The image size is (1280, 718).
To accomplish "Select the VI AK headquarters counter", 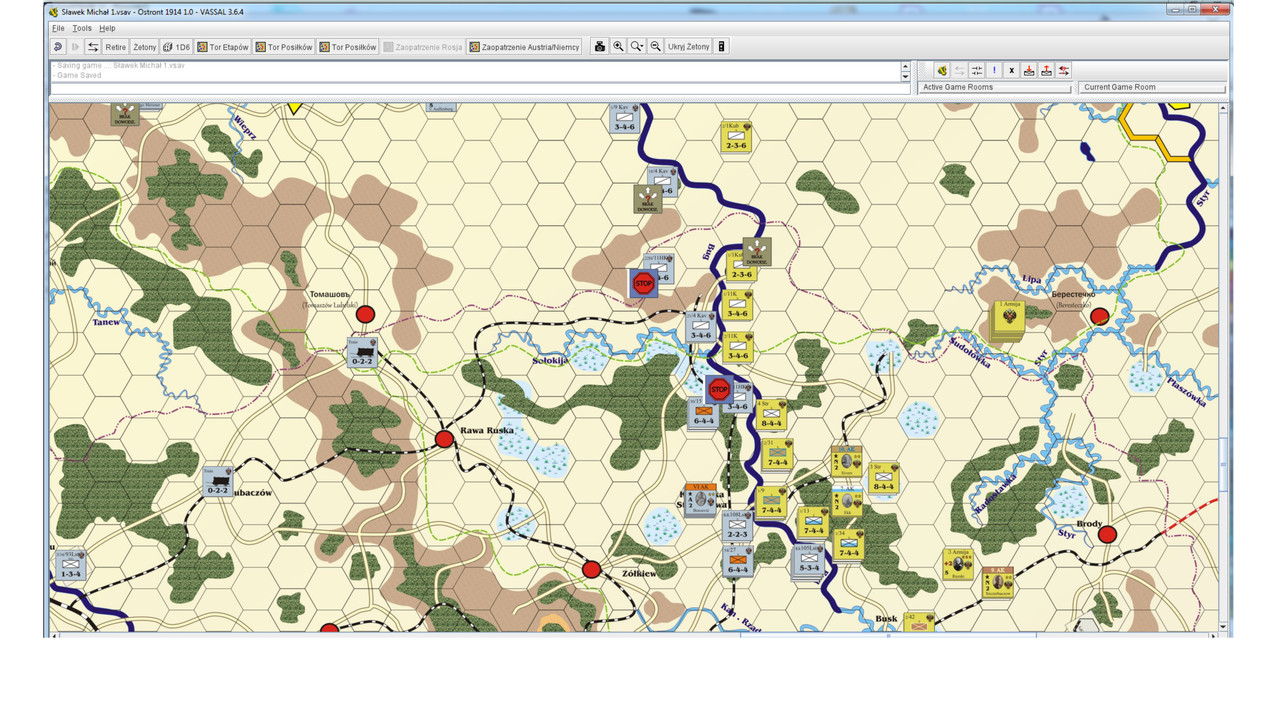I will coord(701,498).
